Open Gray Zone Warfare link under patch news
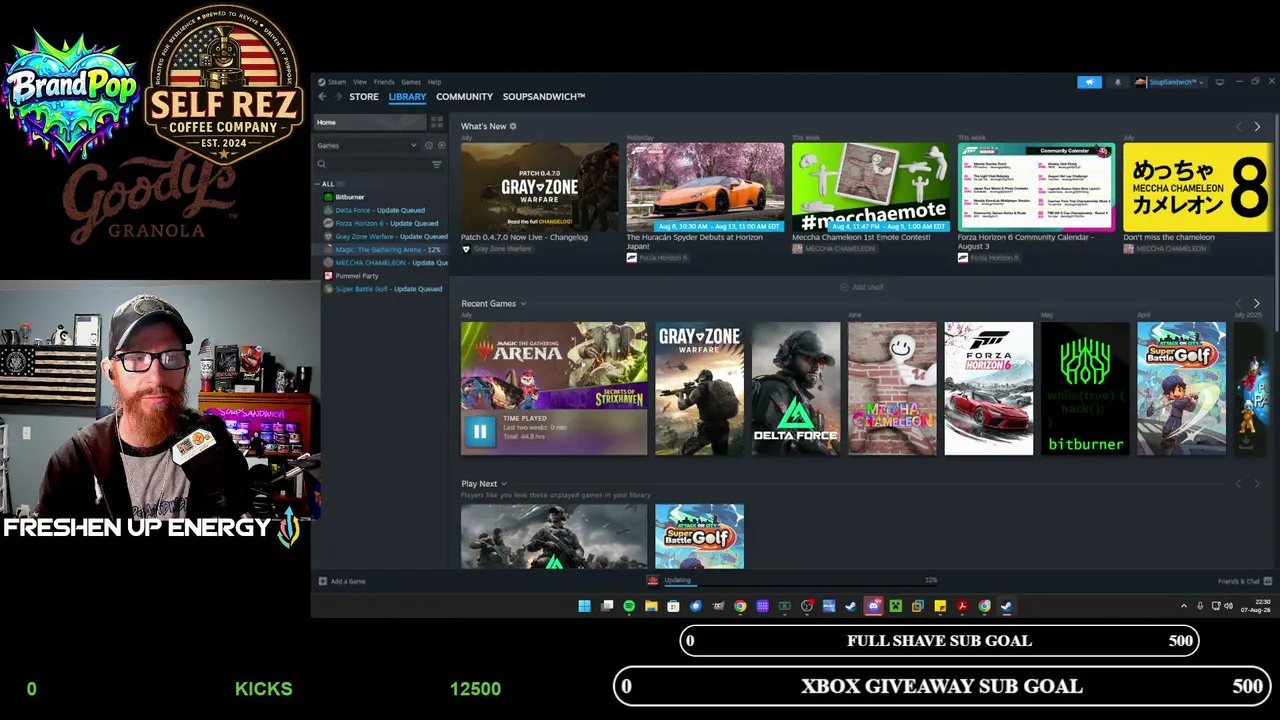Screen dimensions: 1280x720 [497, 249]
